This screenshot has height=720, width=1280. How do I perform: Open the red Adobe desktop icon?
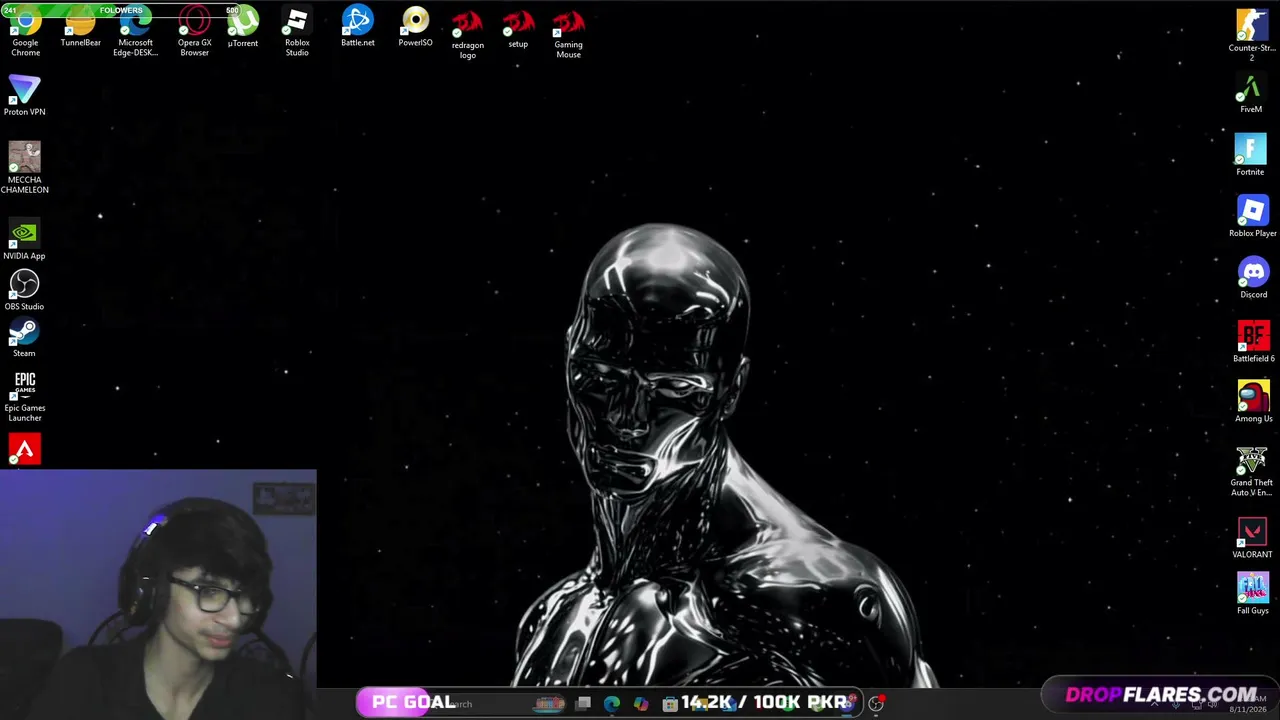[24, 450]
